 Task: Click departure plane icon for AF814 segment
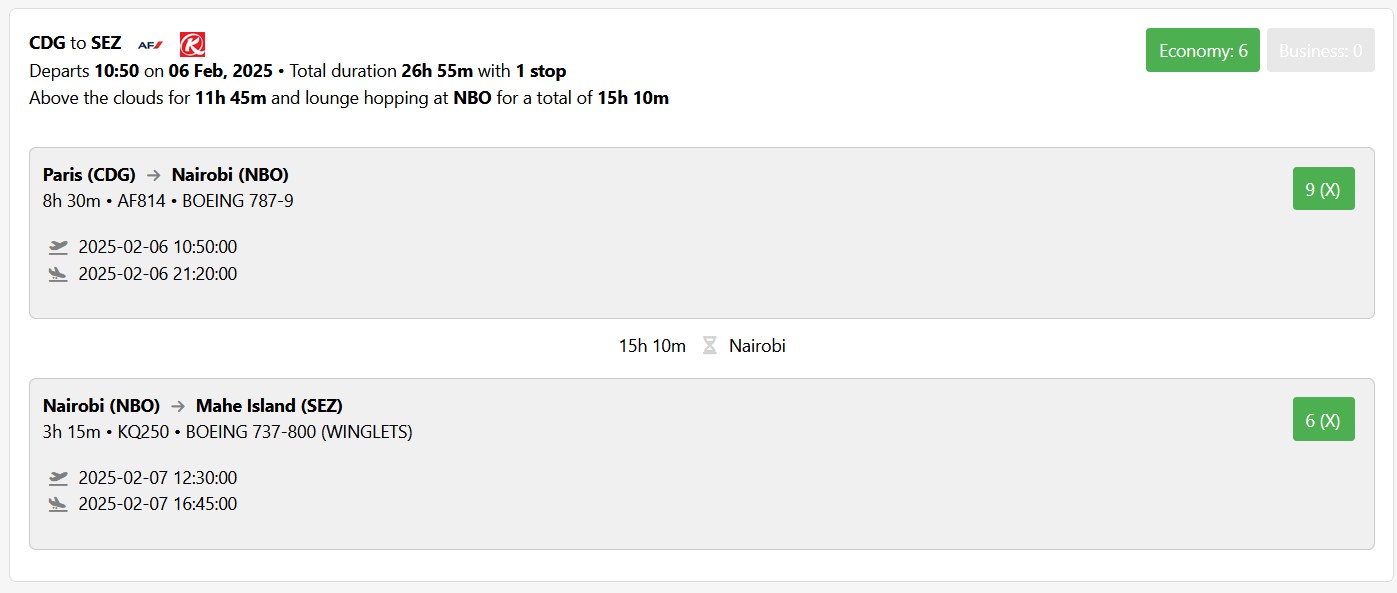pyautogui.click(x=58, y=247)
